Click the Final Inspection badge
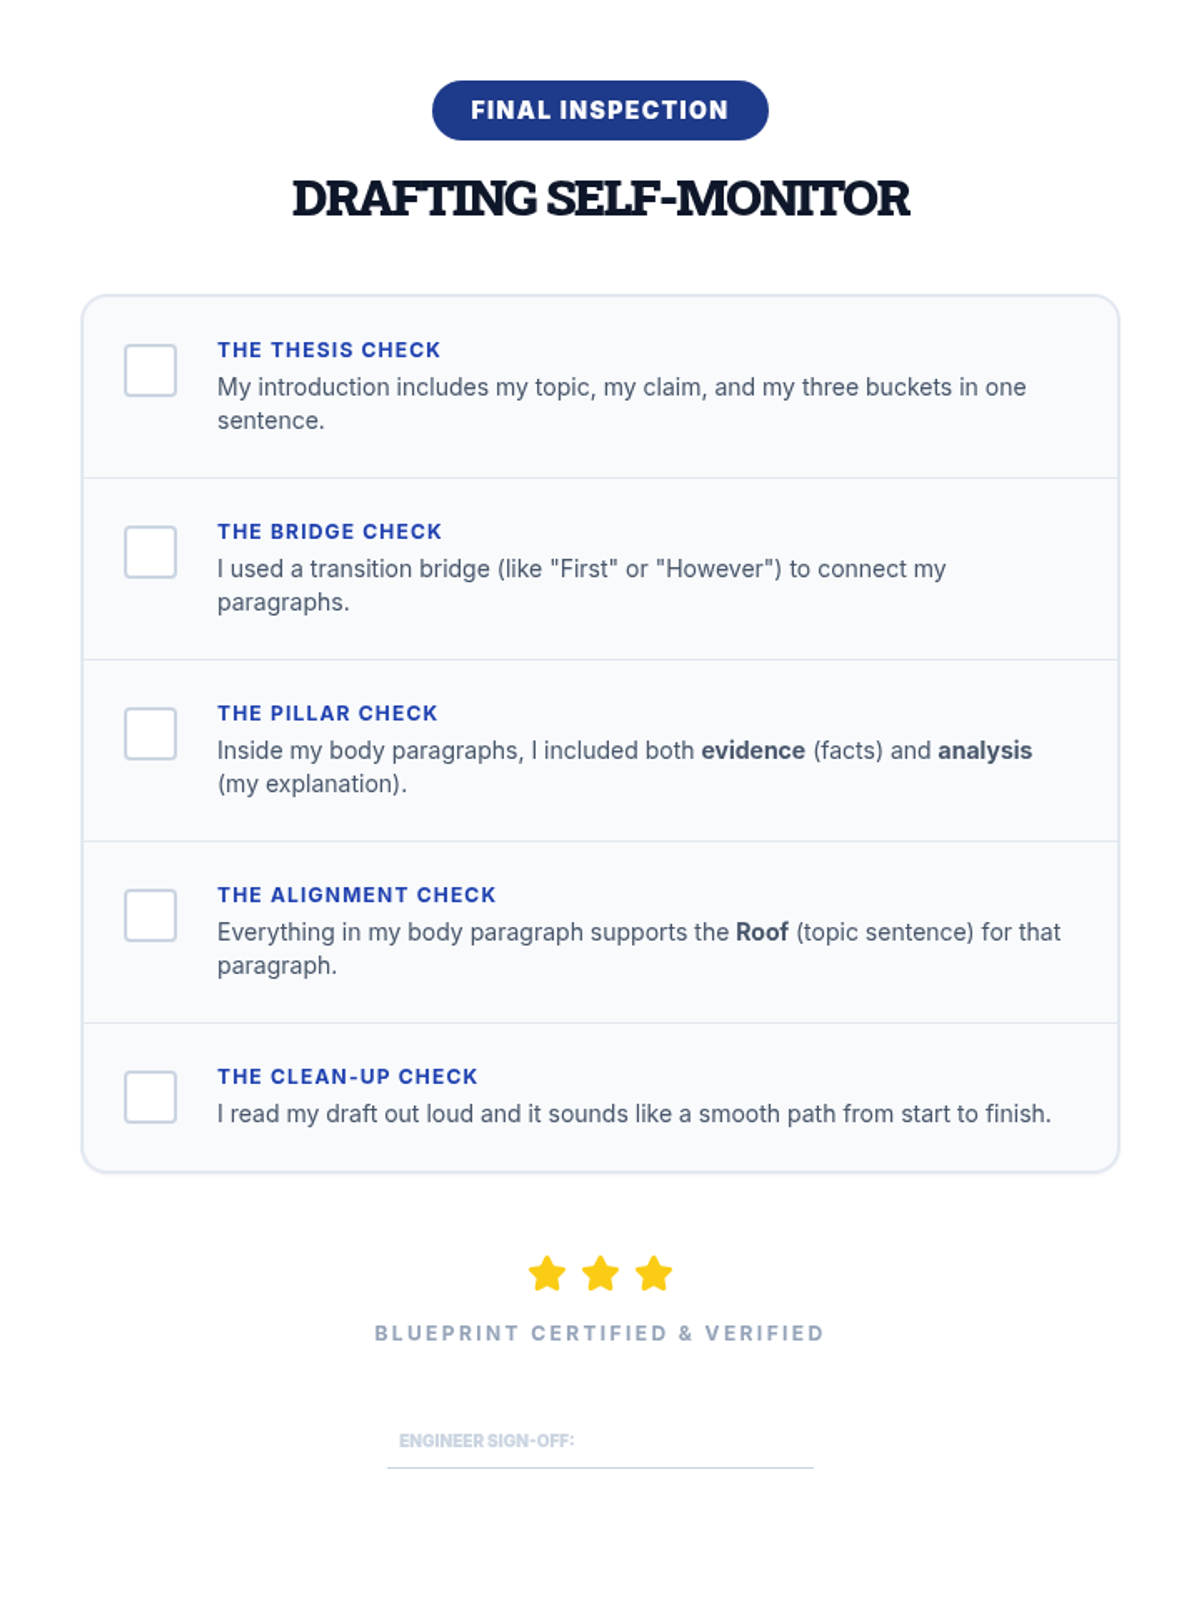The width and height of the screenshot is (1200, 1600). [600, 110]
